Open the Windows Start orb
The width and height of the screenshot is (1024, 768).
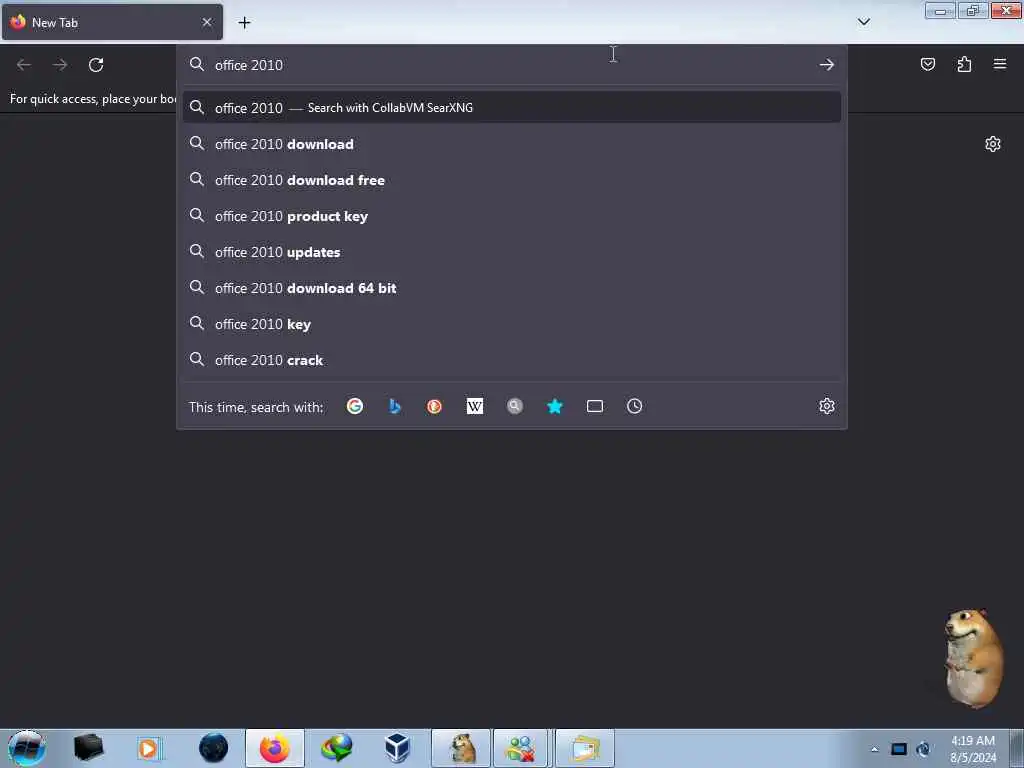[x=27, y=748]
